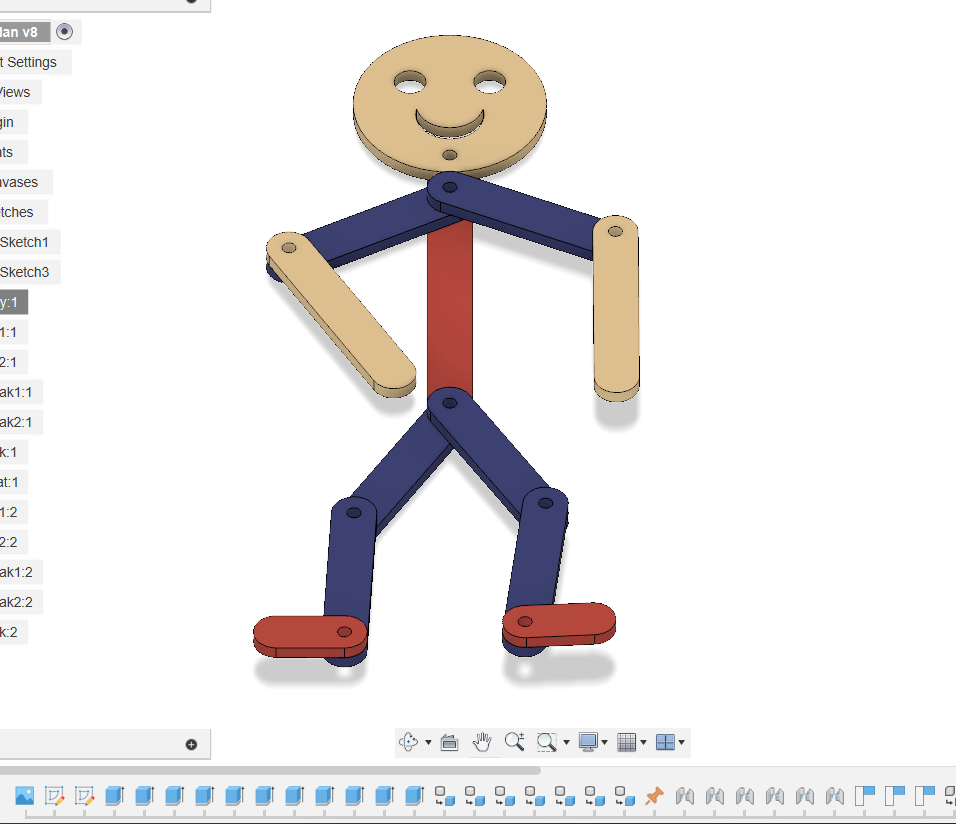Click the Zoom Window tool icon

546,742
